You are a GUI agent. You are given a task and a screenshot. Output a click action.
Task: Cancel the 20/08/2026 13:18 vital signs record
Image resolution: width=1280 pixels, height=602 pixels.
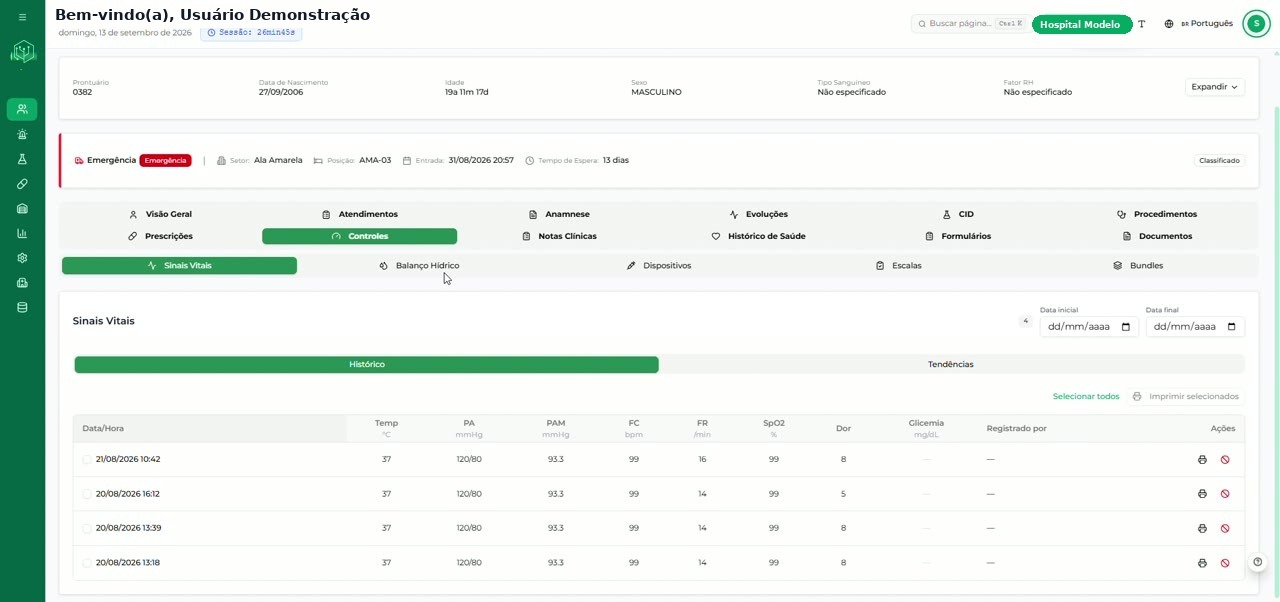click(1225, 563)
